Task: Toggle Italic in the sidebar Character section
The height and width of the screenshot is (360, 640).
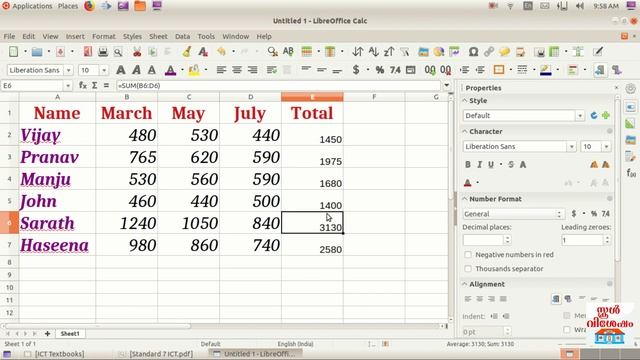Action: tap(480, 164)
